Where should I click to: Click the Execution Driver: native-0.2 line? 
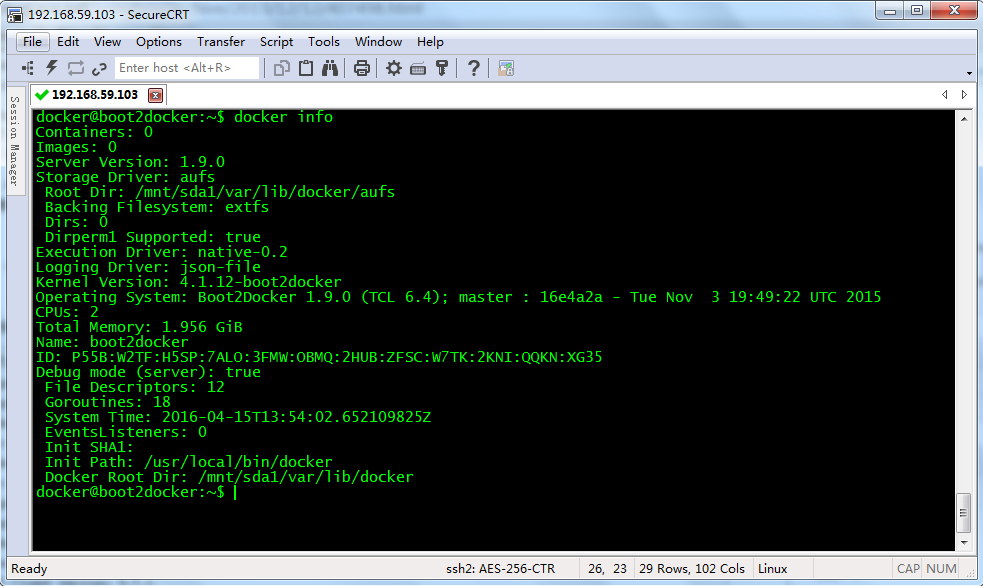point(162,252)
